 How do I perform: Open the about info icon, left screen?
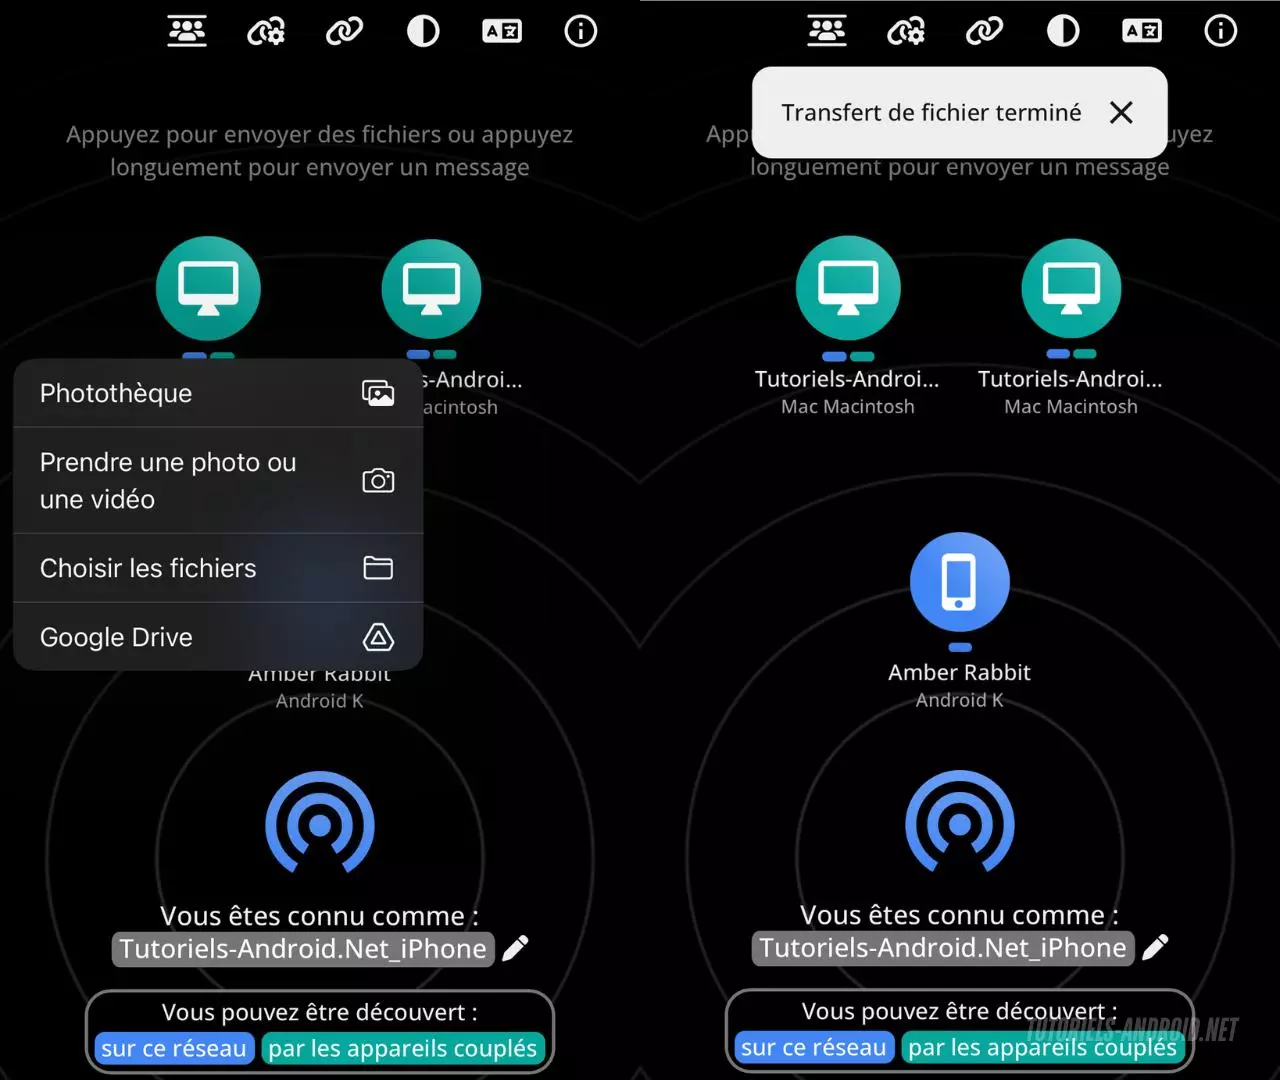tap(581, 32)
